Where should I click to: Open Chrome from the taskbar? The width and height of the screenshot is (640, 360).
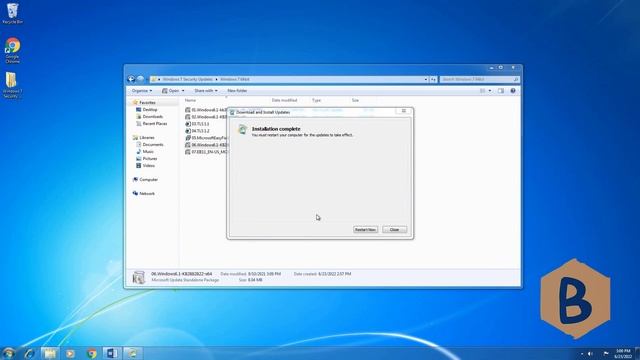tap(91, 353)
